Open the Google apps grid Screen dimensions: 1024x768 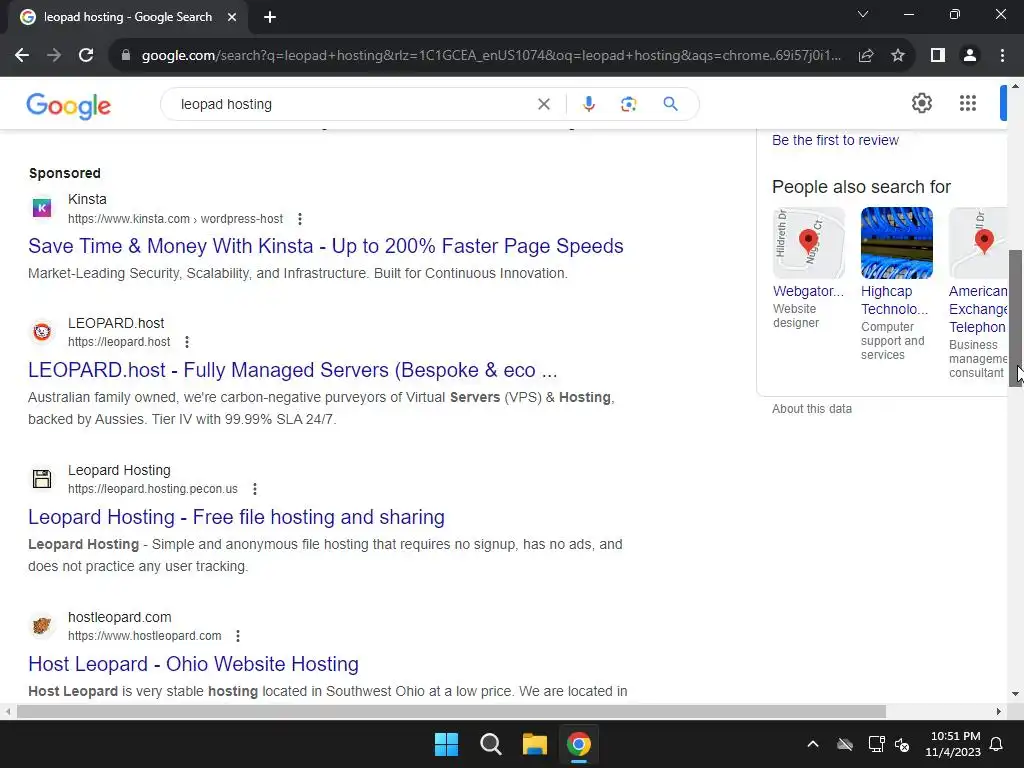click(x=968, y=103)
